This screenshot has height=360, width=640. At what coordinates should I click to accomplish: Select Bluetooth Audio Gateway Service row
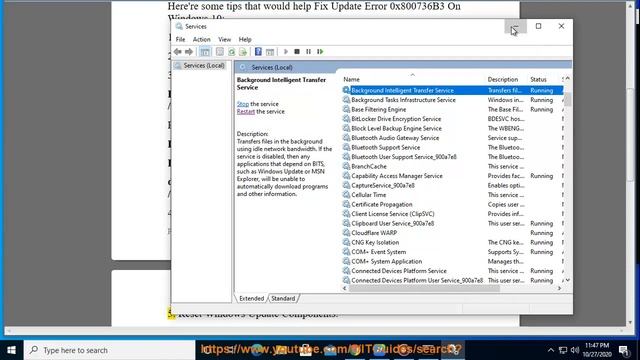point(453,138)
